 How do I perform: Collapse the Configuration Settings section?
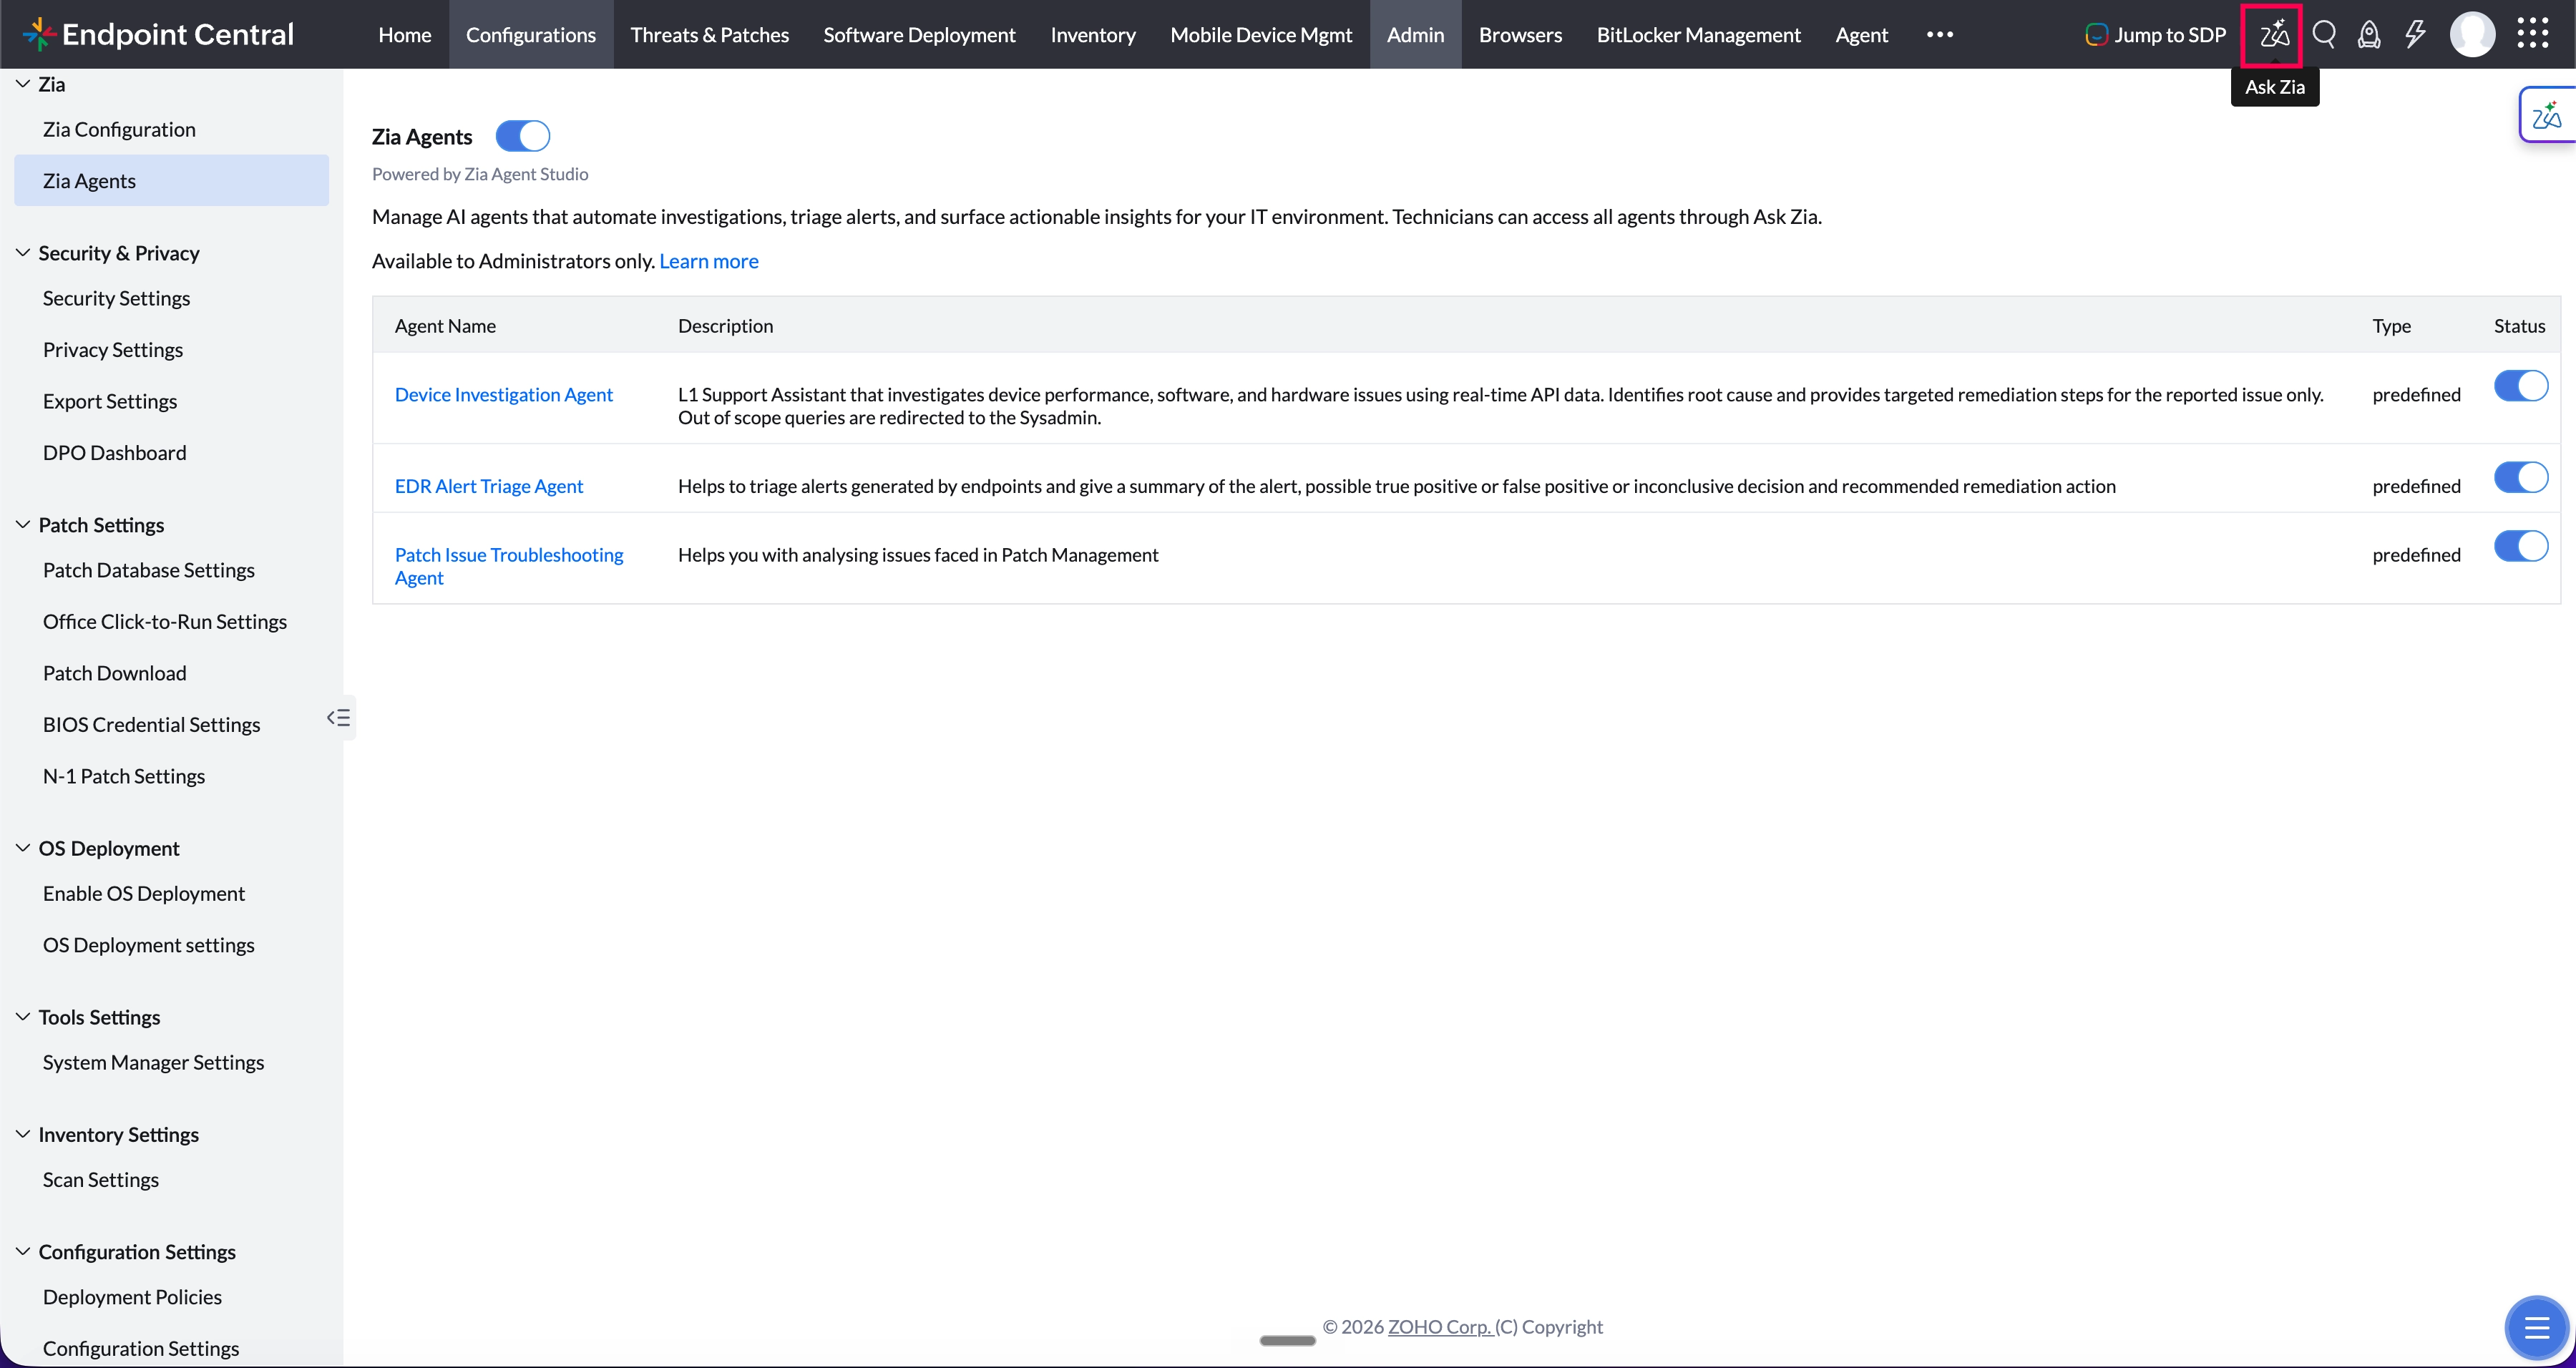pyautogui.click(x=23, y=1252)
